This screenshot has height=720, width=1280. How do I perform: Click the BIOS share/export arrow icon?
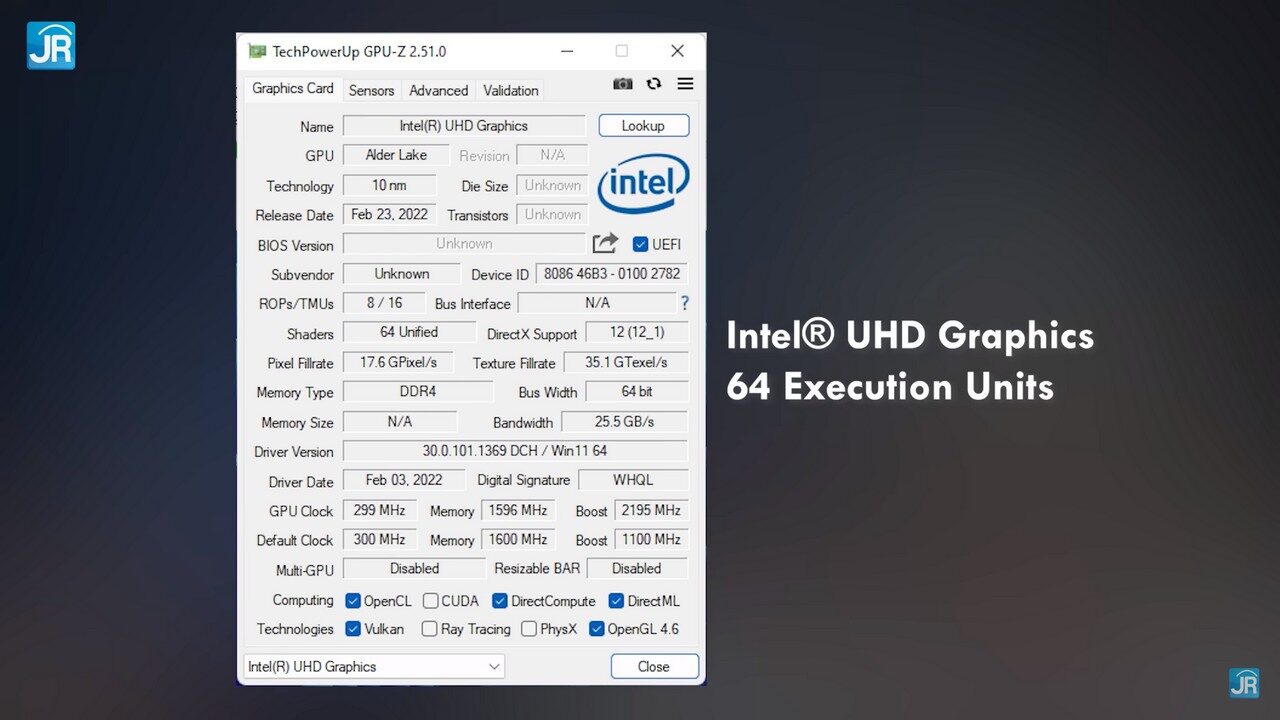click(605, 243)
